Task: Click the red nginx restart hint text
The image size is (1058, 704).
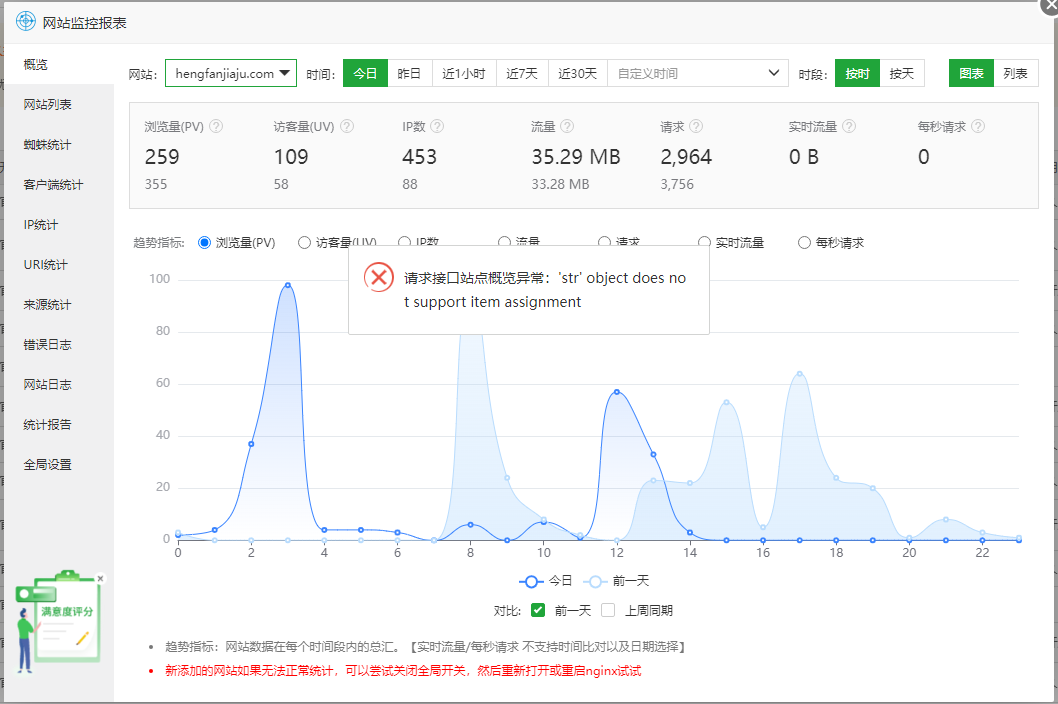Action: (x=403, y=671)
